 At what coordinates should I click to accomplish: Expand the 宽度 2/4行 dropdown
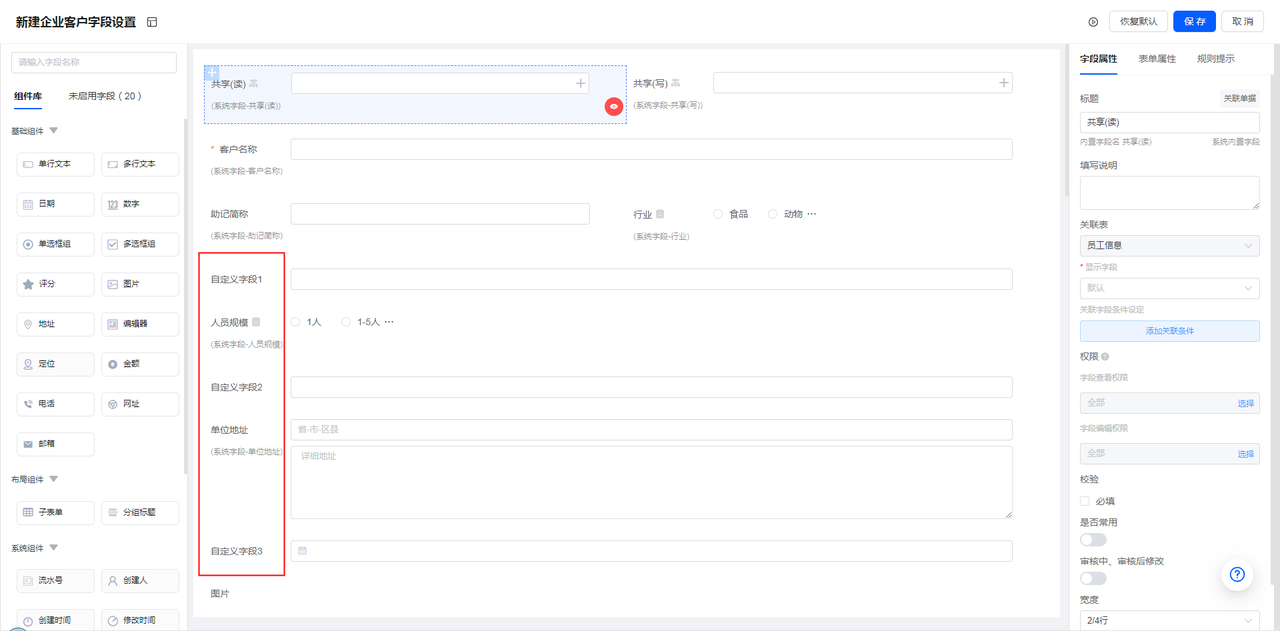(x=1169, y=620)
